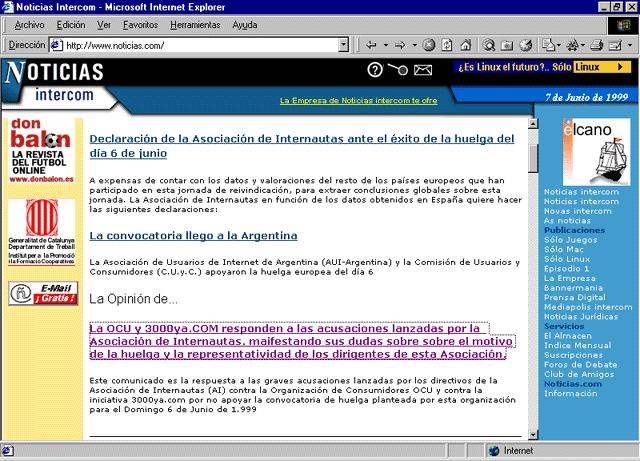Expand the address bar dropdown list

[344, 45]
